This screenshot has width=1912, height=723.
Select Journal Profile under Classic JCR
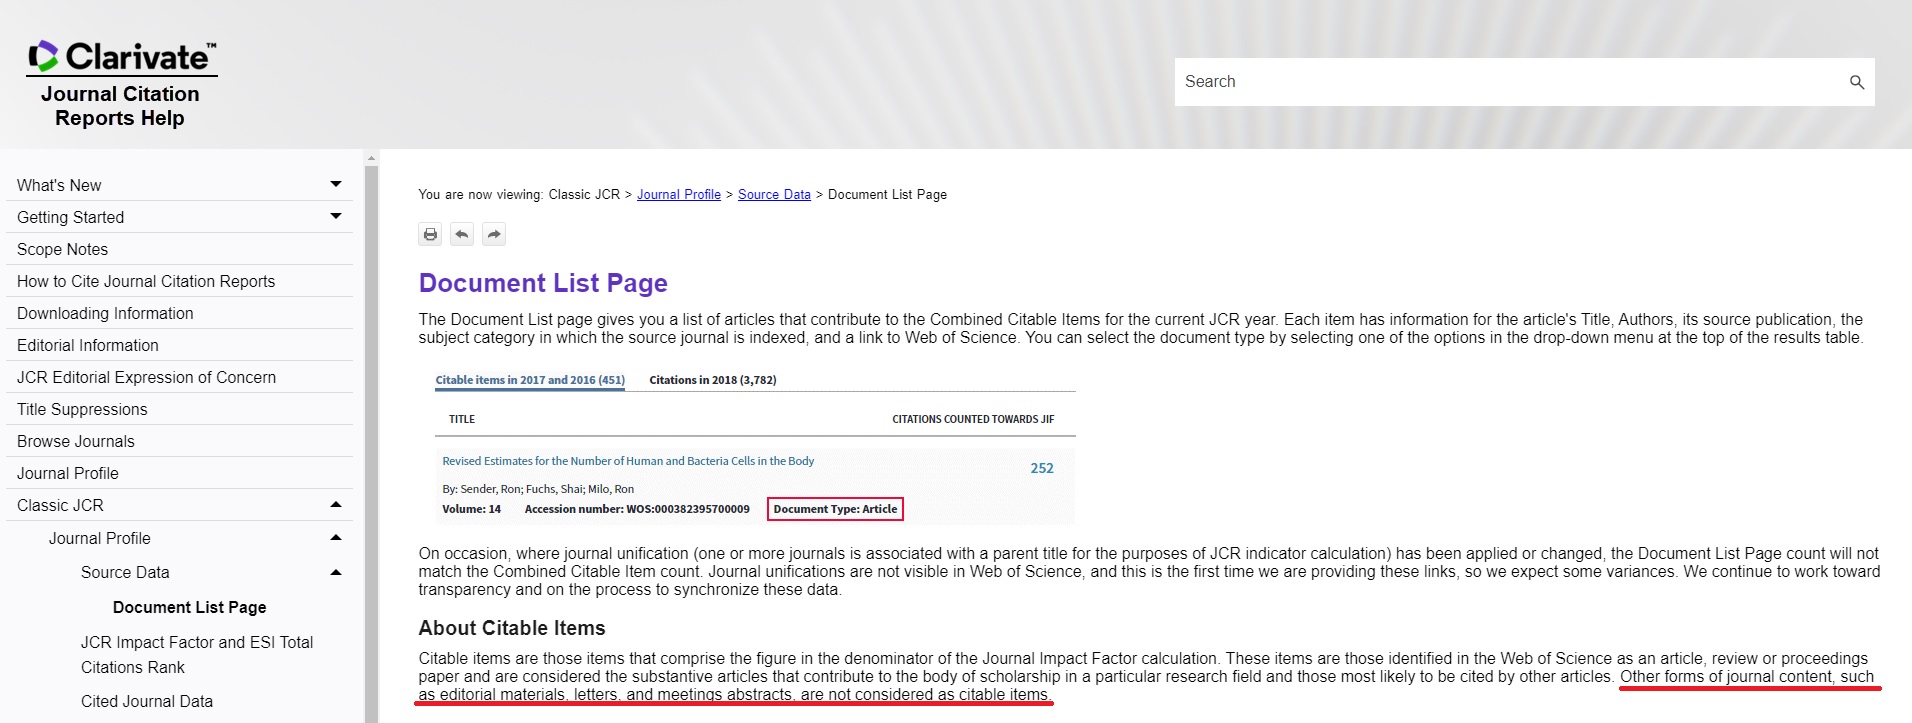coord(100,538)
